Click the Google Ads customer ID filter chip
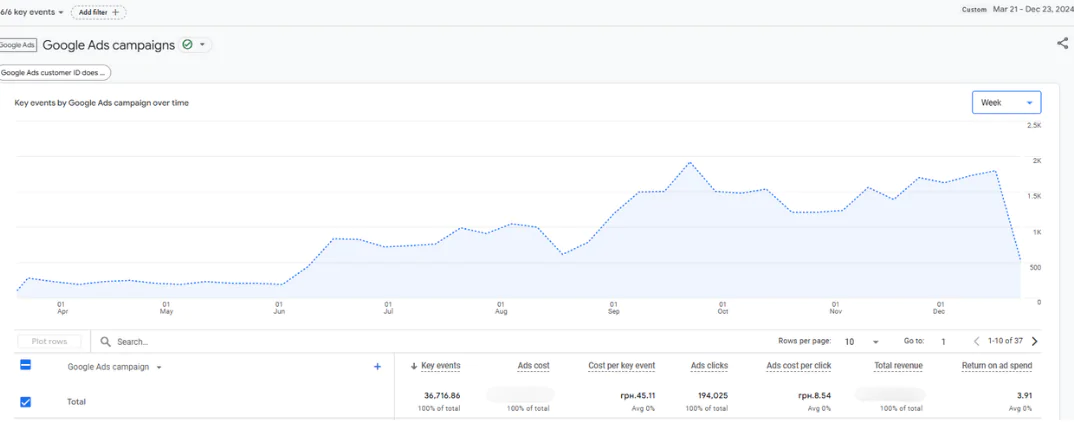1074x422 pixels. pyautogui.click(x=55, y=73)
